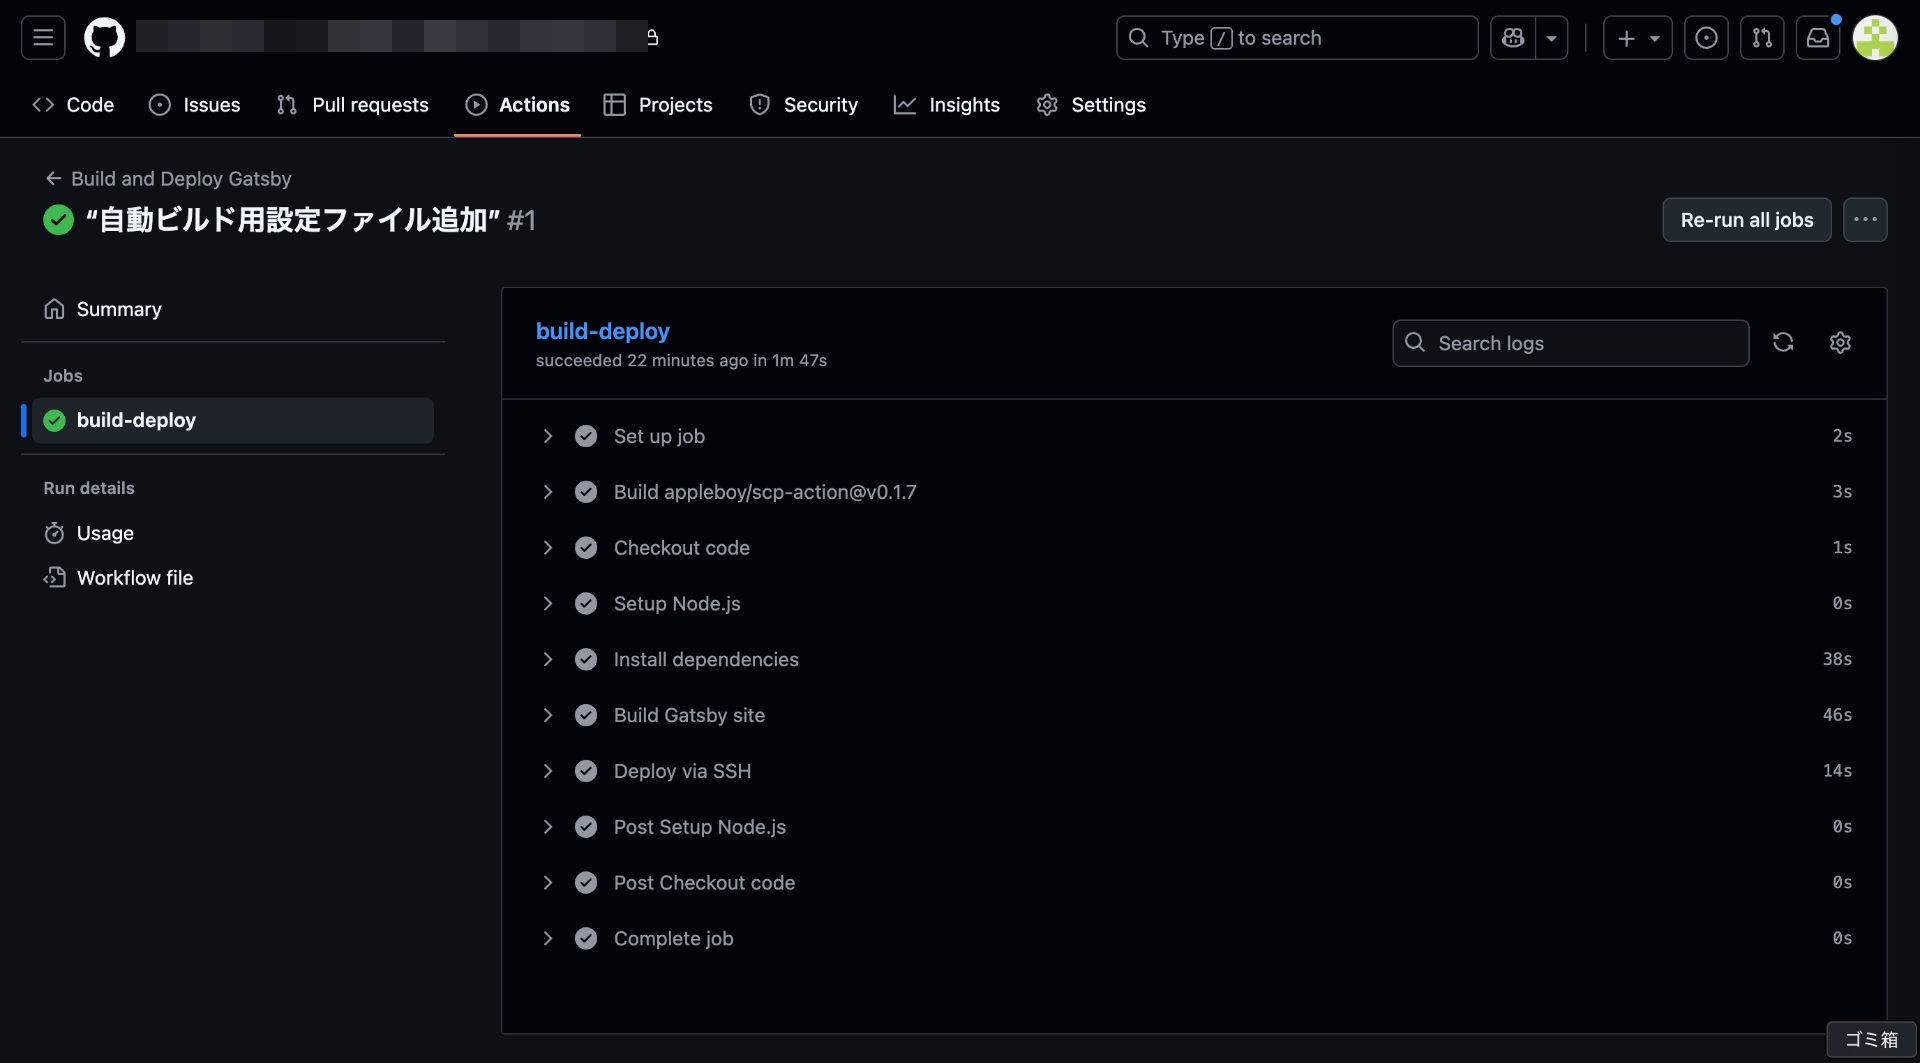Viewport: 1920px width, 1063px height.
Task: Click the Set up job 2s duration
Action: [x=1842, y=436]
